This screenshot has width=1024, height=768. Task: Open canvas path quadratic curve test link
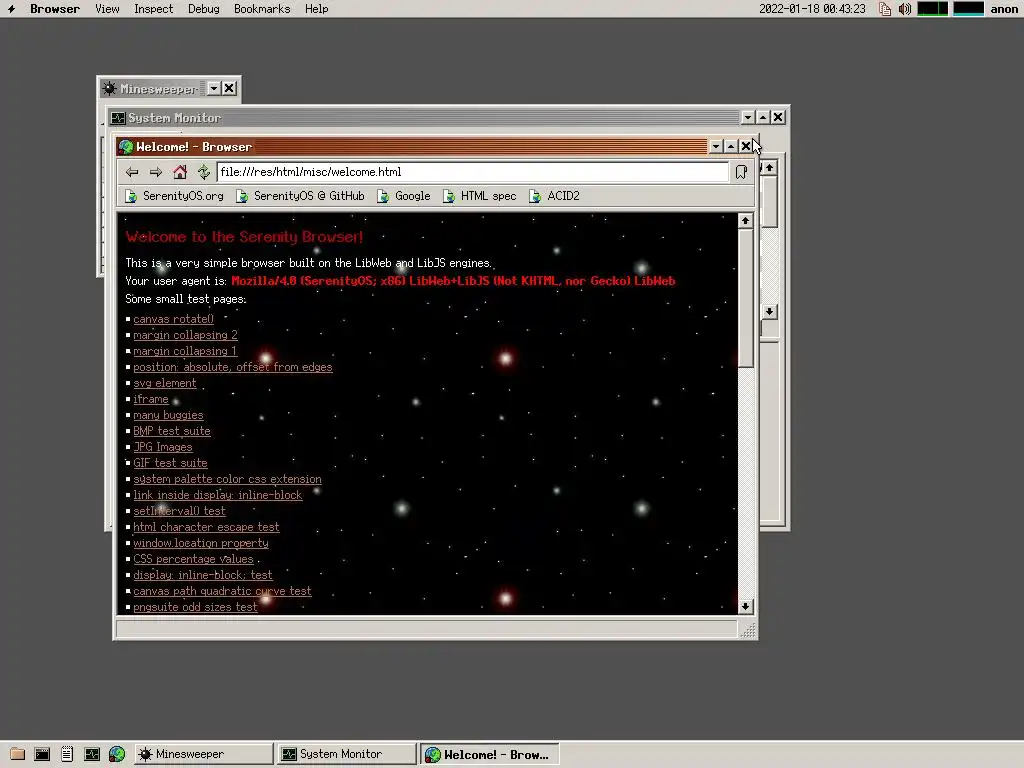pyautogui.click(x=223, y=591)
